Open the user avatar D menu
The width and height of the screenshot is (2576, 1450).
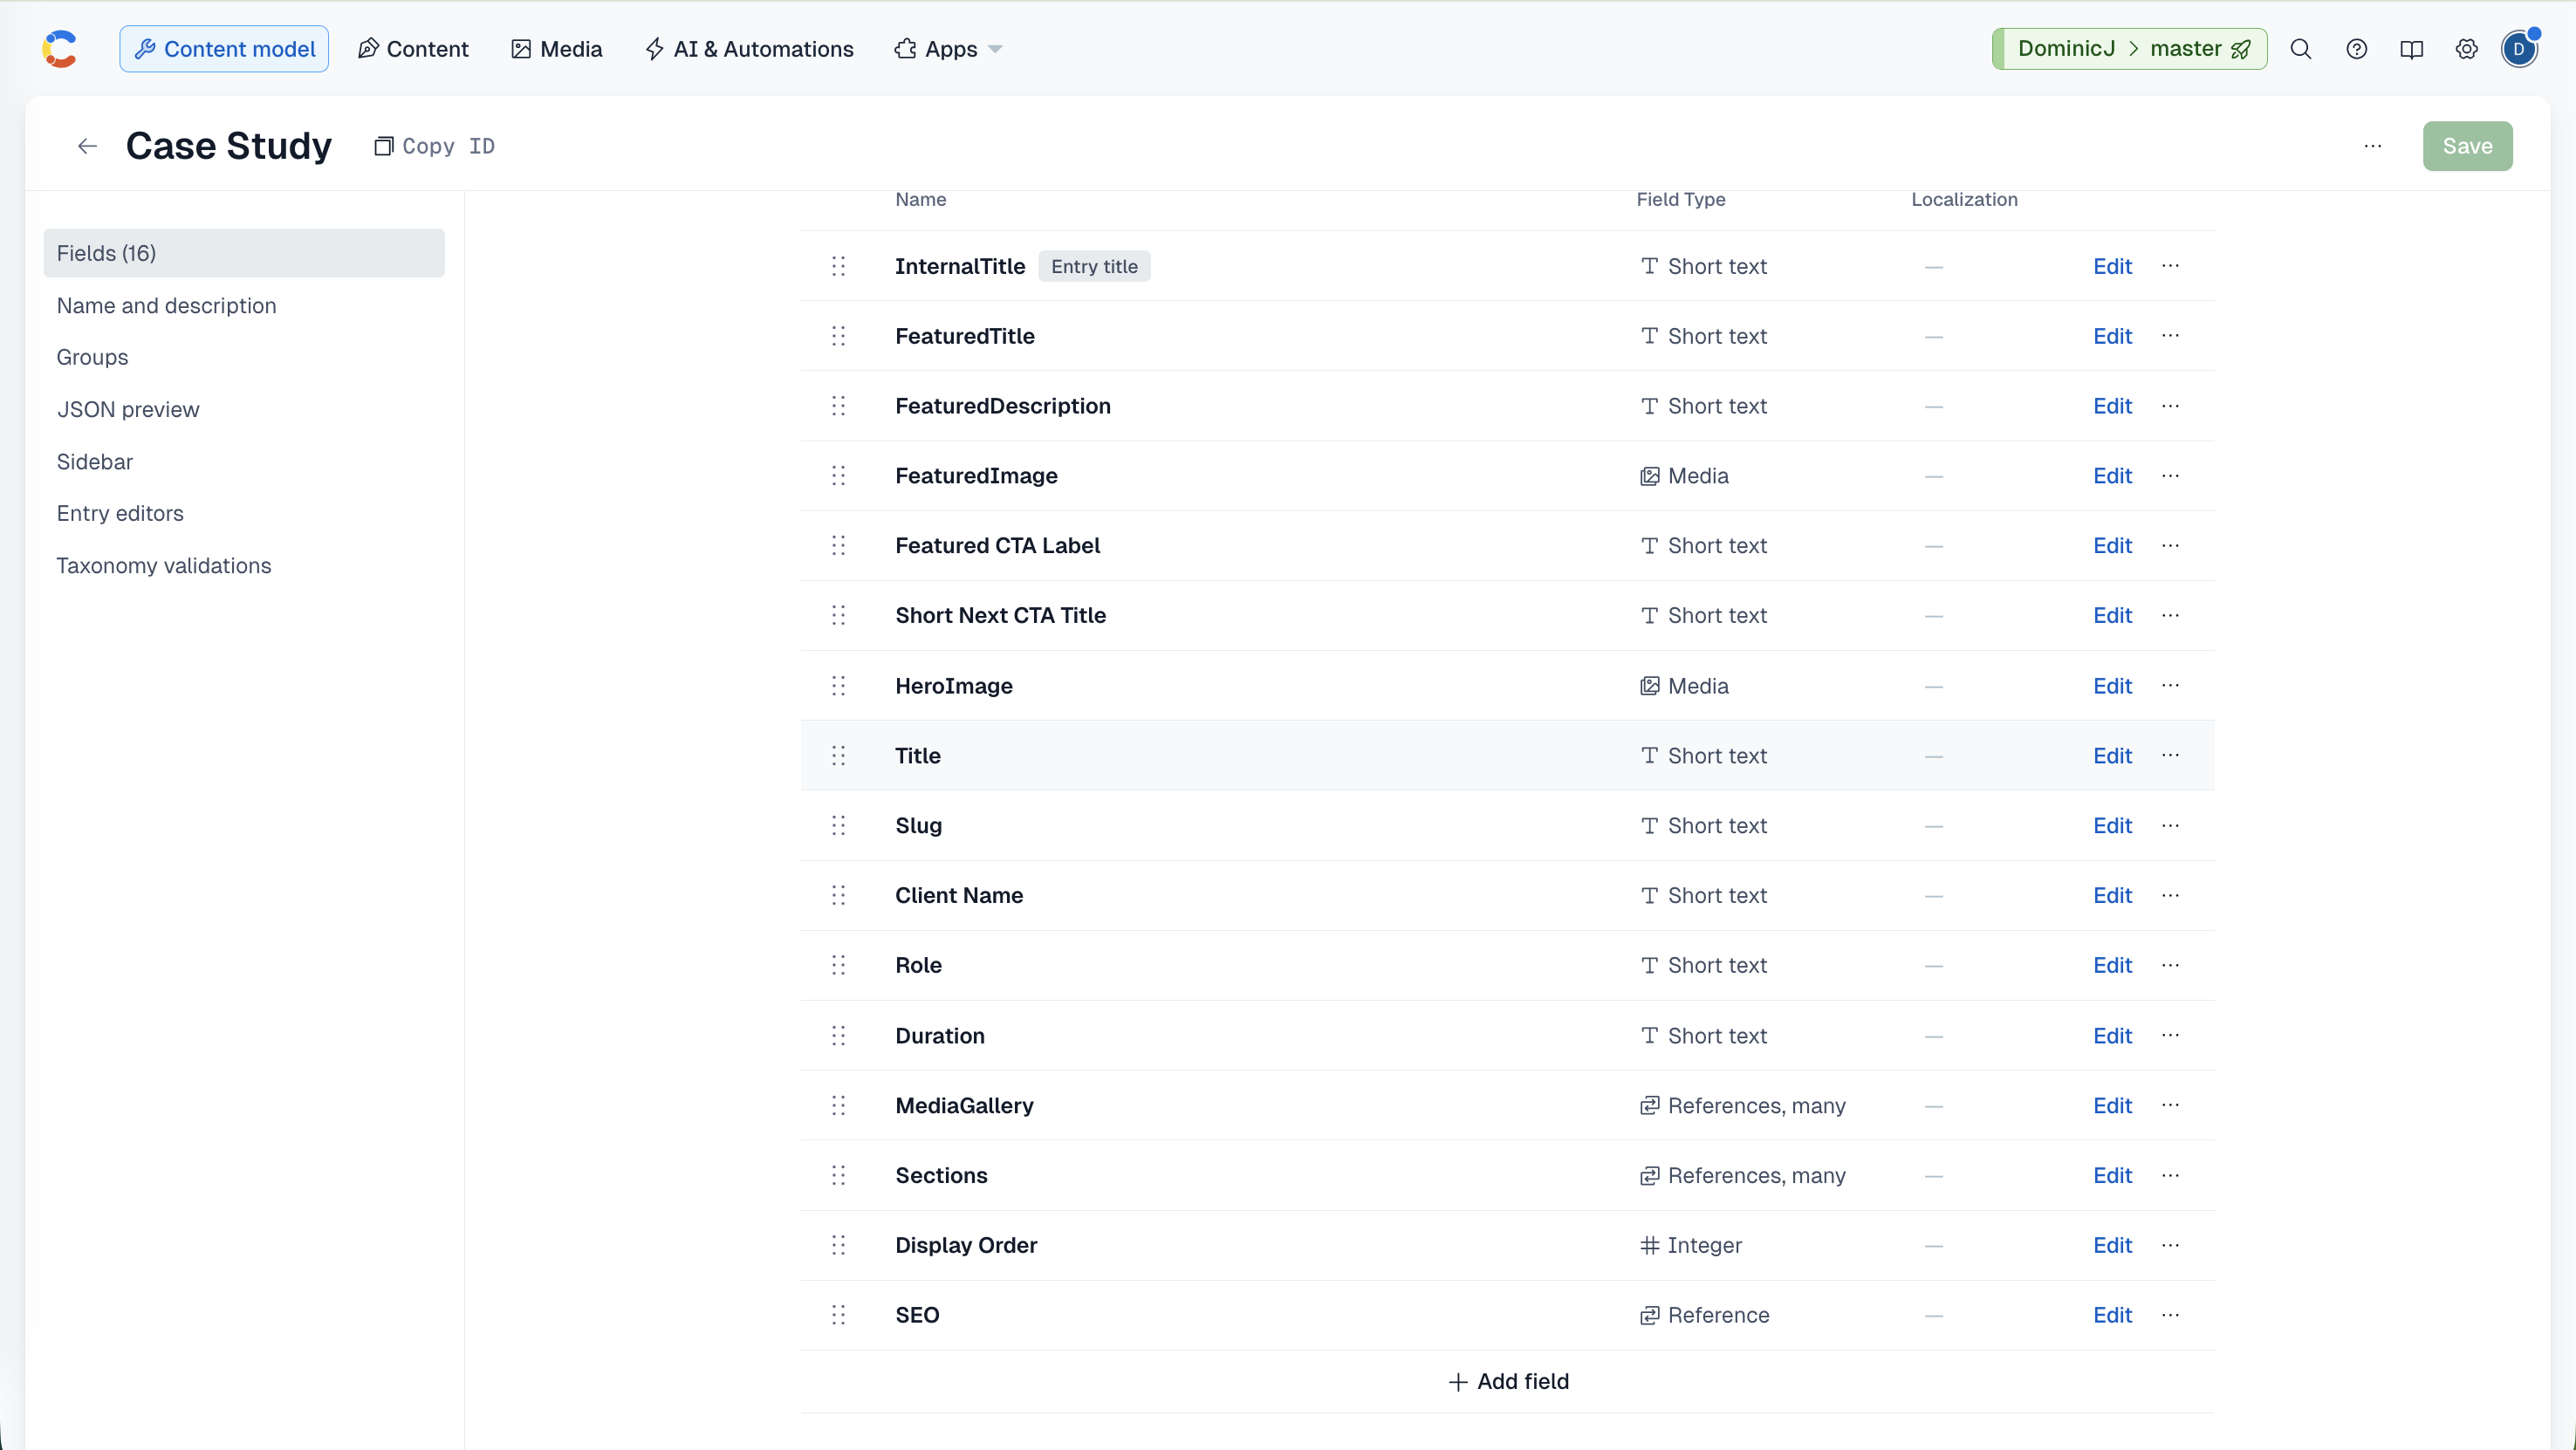click(x=2519, y=49)
